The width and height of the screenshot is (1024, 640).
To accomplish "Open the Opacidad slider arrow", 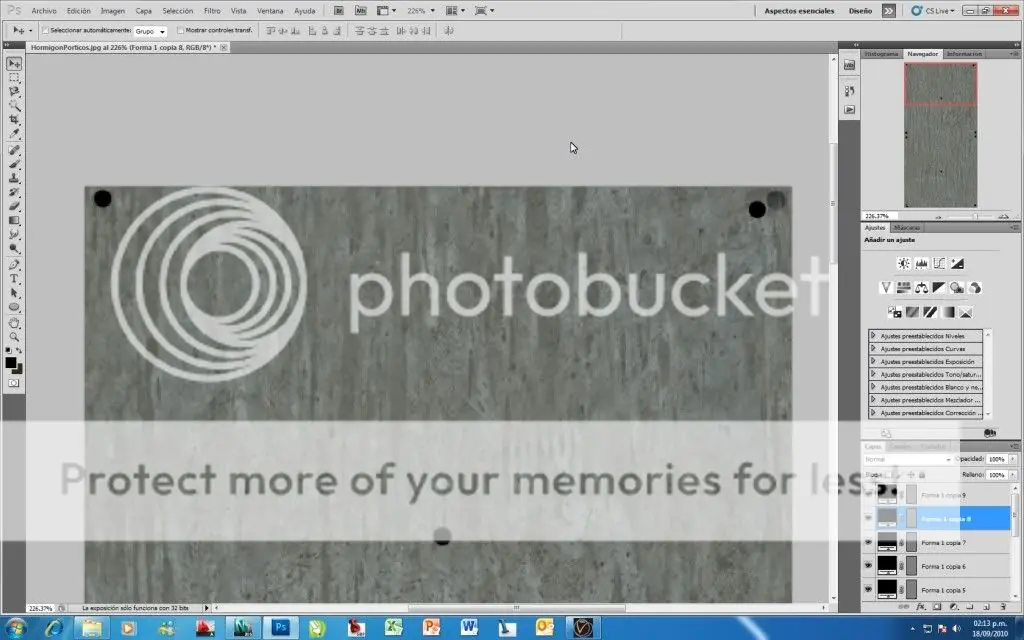I will pyautogui.click(x=1013, y=459).
